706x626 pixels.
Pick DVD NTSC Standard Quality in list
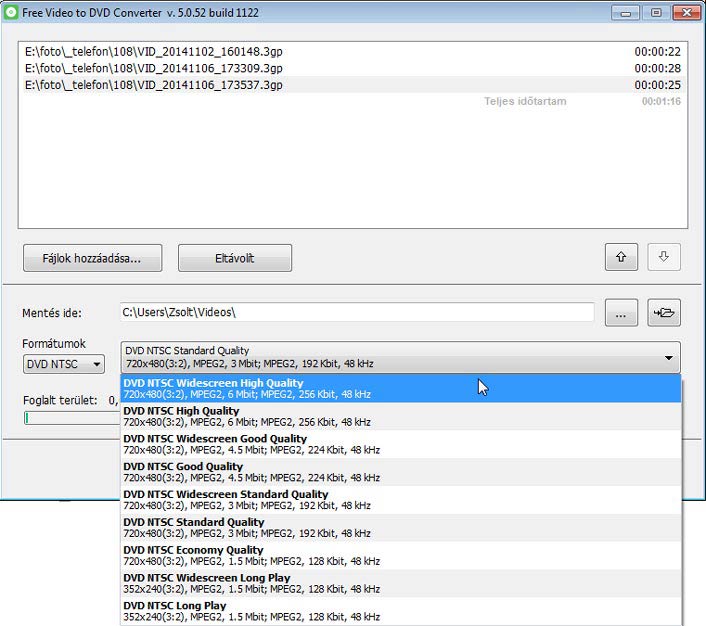[x=401, y=528]
